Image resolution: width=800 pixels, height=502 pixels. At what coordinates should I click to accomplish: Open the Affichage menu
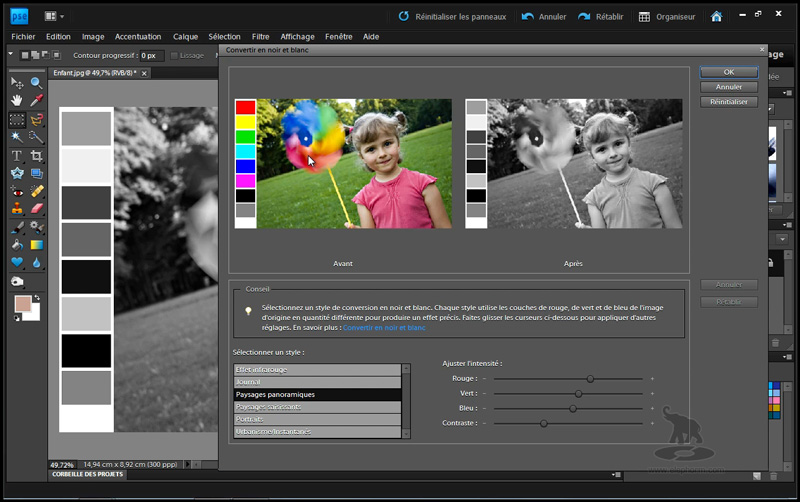(x=297, y=37)
